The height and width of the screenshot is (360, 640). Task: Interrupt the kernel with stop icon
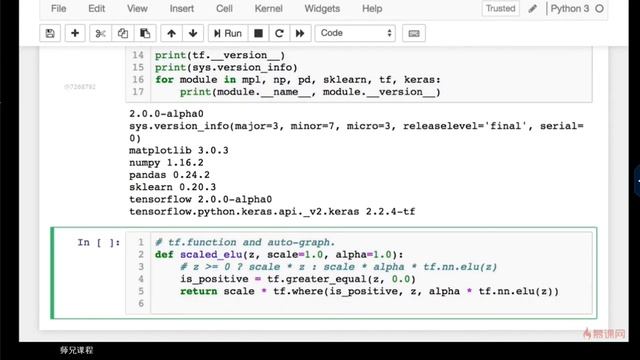[x=258, y=33]
